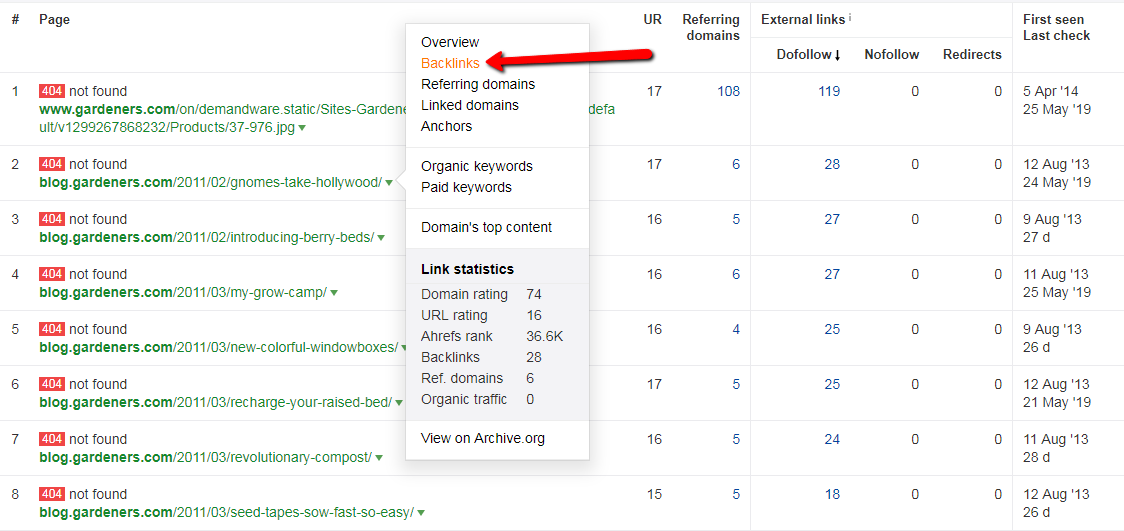Viewport: 1124px width, 531px height.
Task: Open the recharge-your-raised-bed blog link
Action: coord(216,403)
